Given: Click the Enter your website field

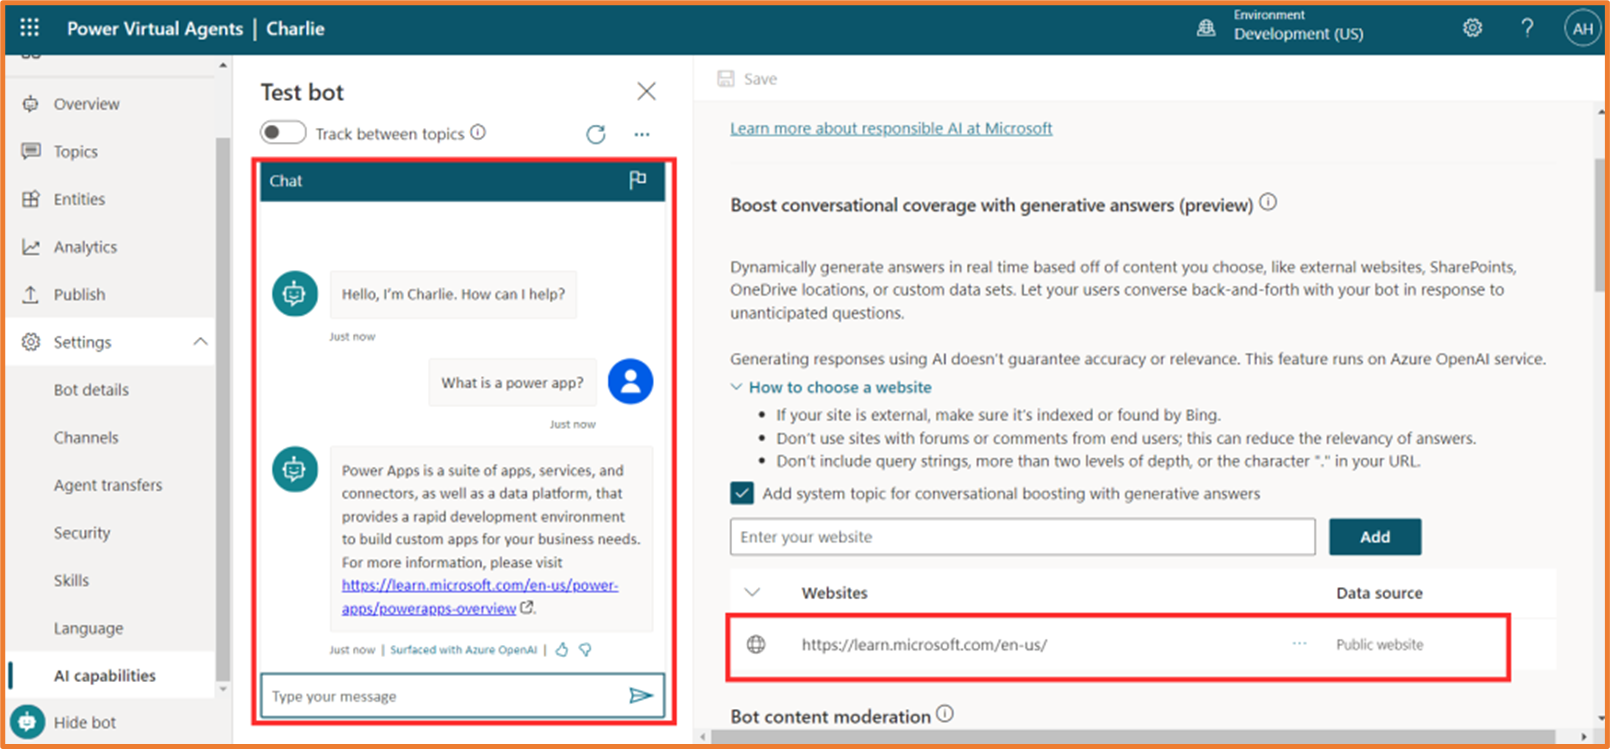Looking at the screenshot, I should coord(1022,537).
